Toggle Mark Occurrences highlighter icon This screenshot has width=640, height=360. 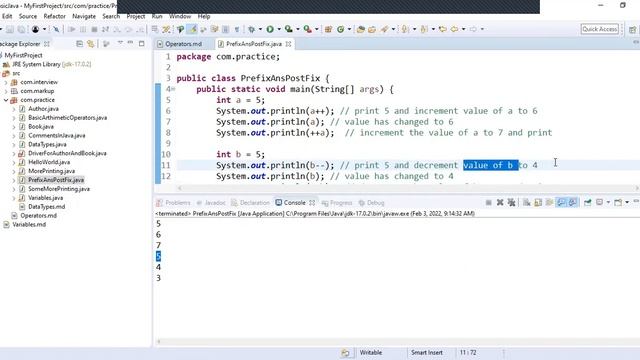point(192,29)
